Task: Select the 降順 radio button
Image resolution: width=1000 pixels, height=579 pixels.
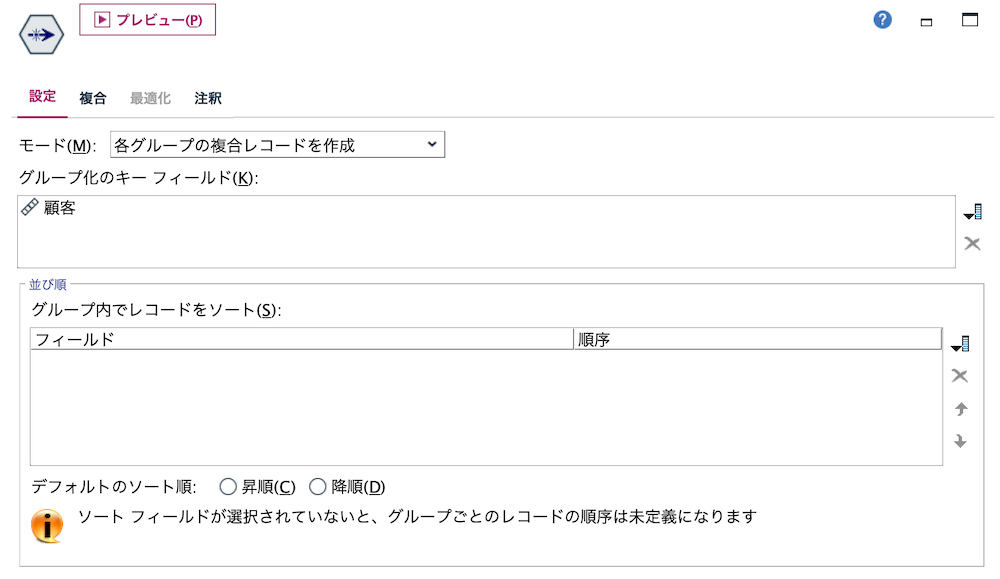Action: click(x=318, y=487)
